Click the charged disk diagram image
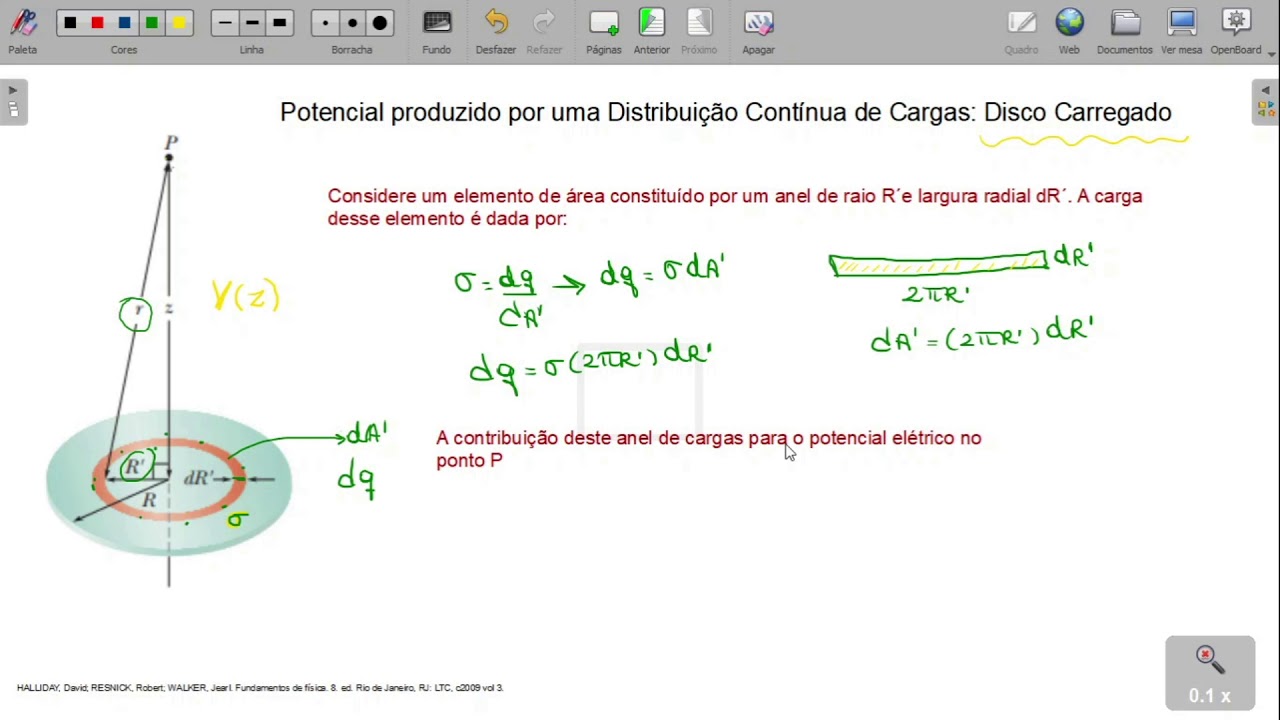Image resolution: width=1280 pixels, height=720 pixels. (x=168, y=360)
